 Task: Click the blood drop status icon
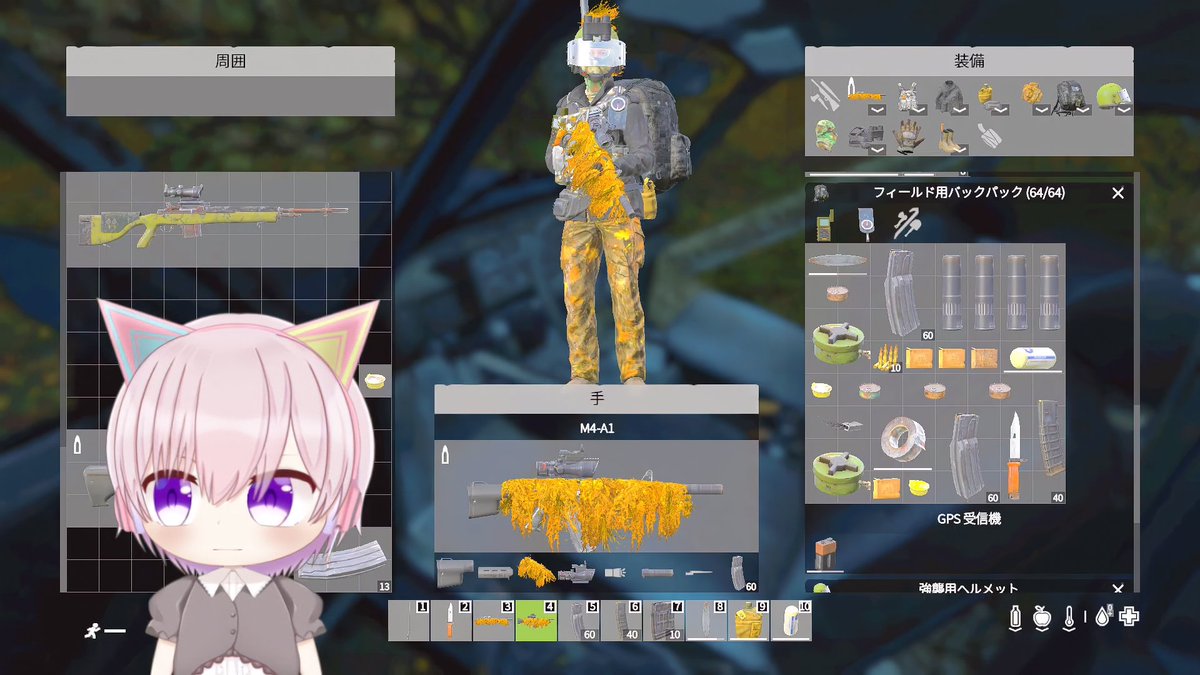coord(1104,615)
